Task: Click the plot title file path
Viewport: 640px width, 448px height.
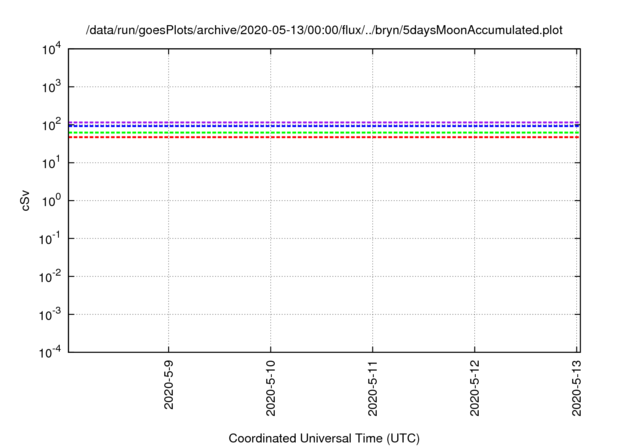Action: point(324,30)
